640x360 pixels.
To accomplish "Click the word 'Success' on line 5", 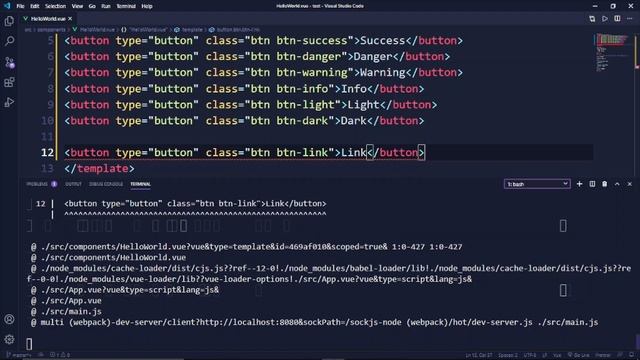I will click(x=382, y=41).
